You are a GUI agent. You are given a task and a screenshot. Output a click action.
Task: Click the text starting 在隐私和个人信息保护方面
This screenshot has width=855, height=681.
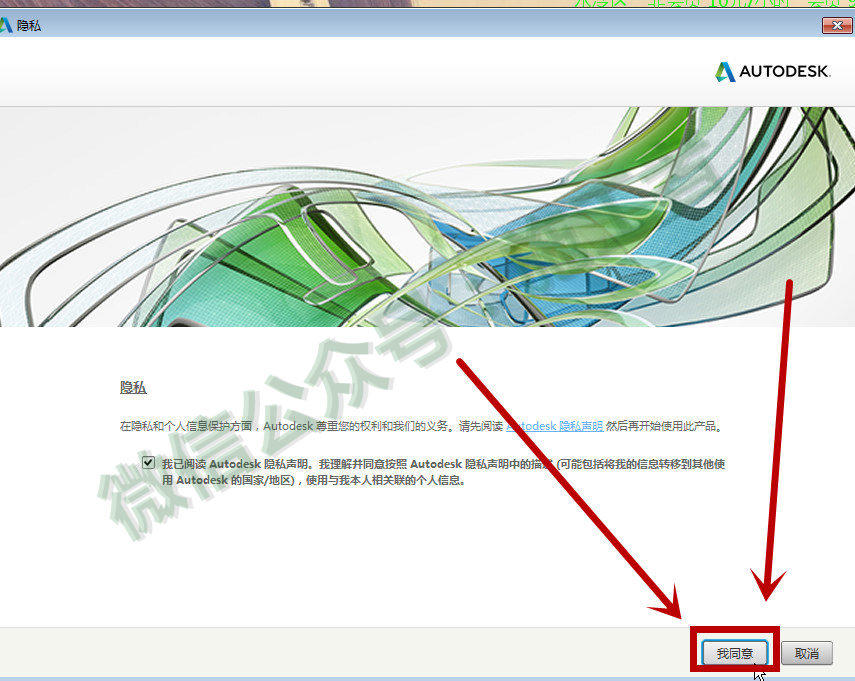click(x=421, y=426)
